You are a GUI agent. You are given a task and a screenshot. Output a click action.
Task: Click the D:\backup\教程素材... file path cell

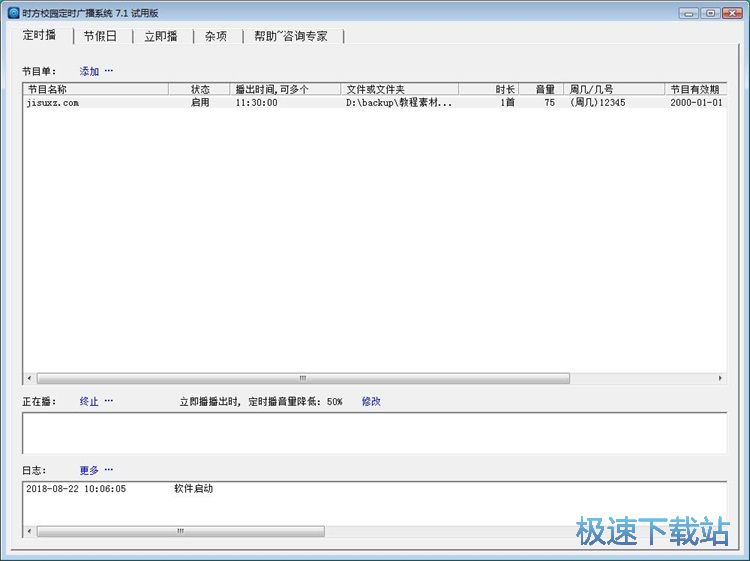[399, 102]
